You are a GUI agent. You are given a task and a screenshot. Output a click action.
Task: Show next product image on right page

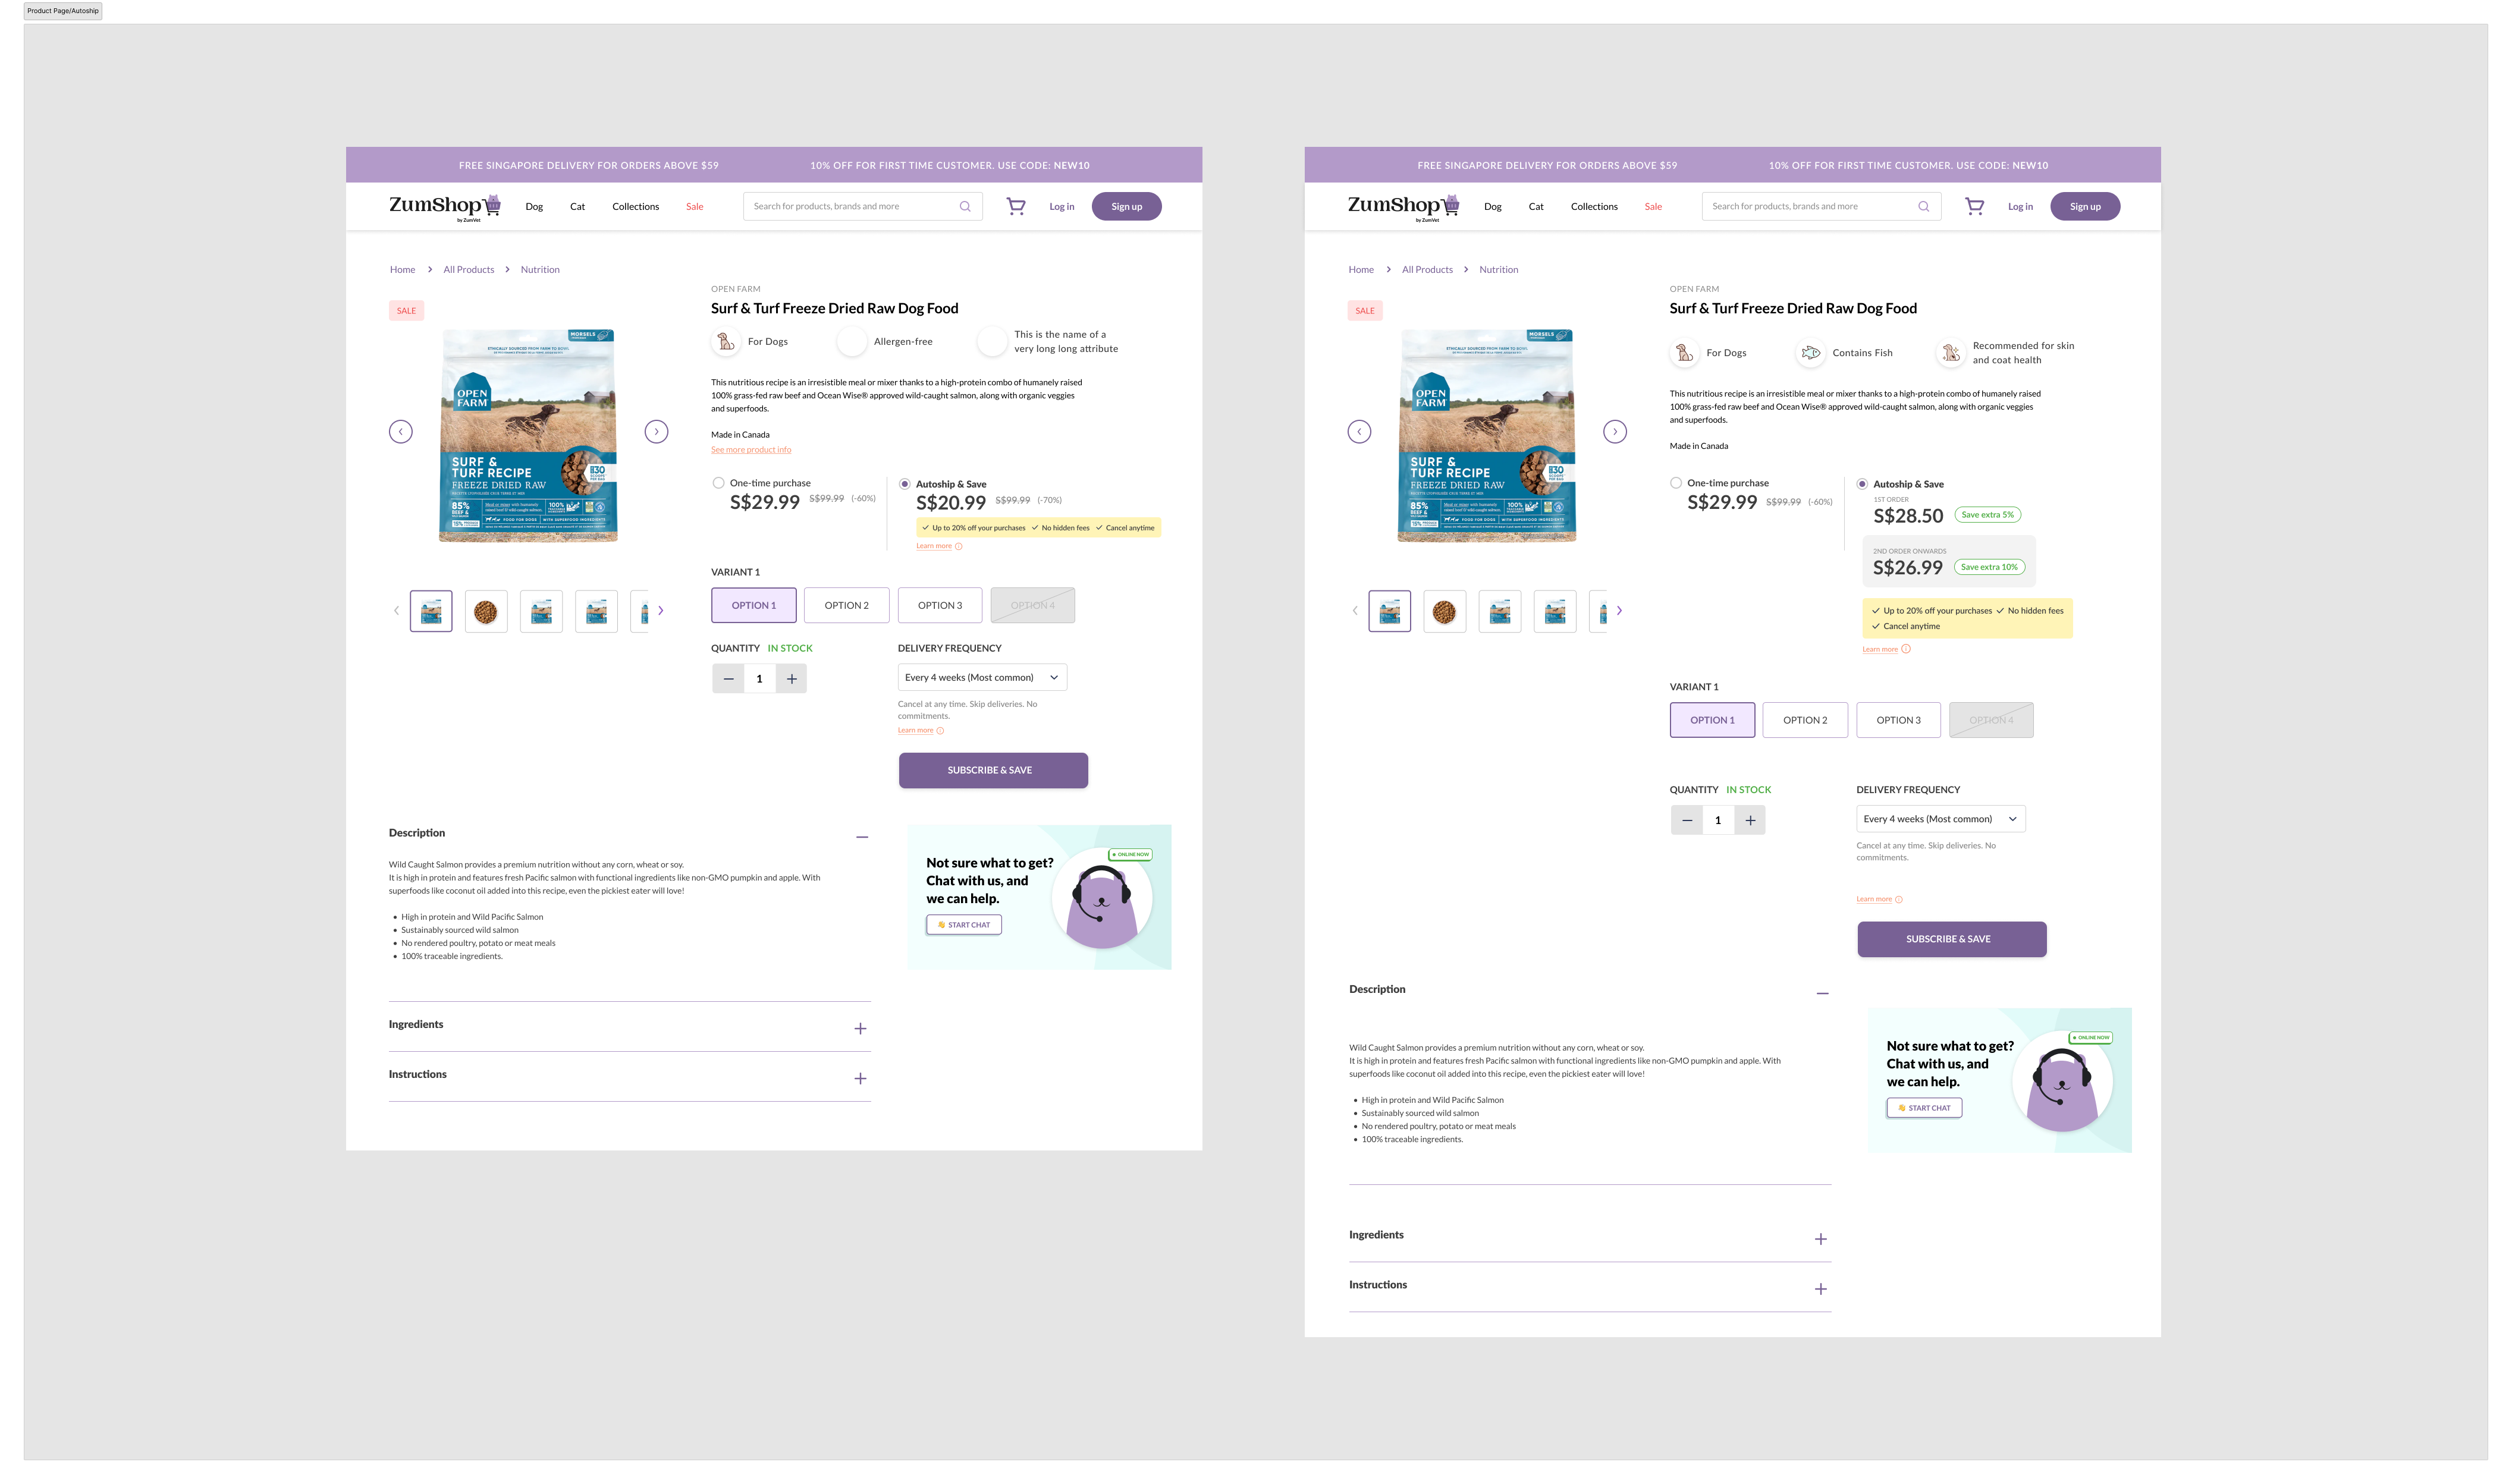click(1615, 431)
